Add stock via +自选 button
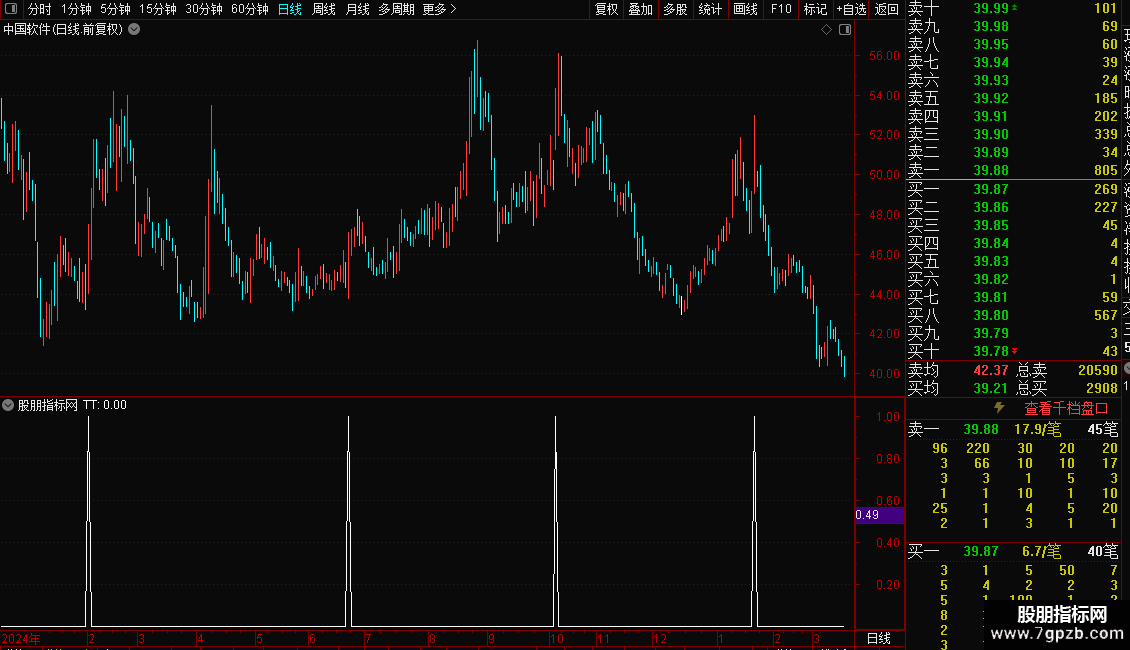 [851, 9]
